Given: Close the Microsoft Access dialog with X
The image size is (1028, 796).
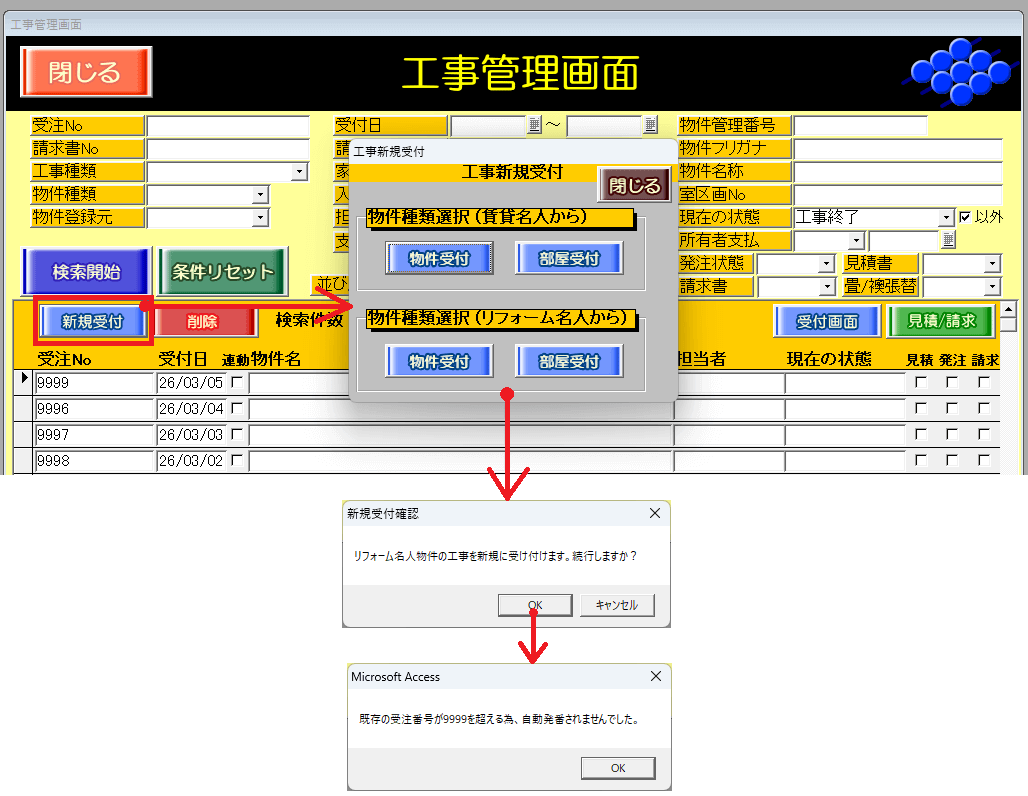Looking at the screenshot, I should [x=655, y=676].
